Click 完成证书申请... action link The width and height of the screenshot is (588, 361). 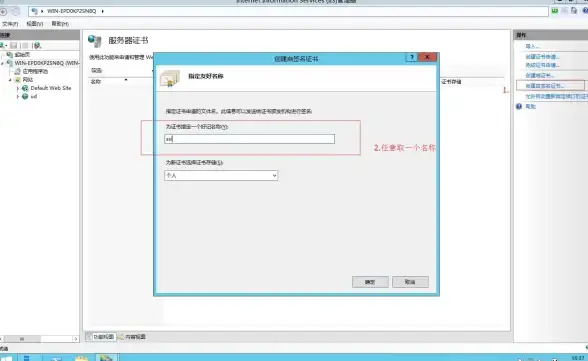click(542, 65)
